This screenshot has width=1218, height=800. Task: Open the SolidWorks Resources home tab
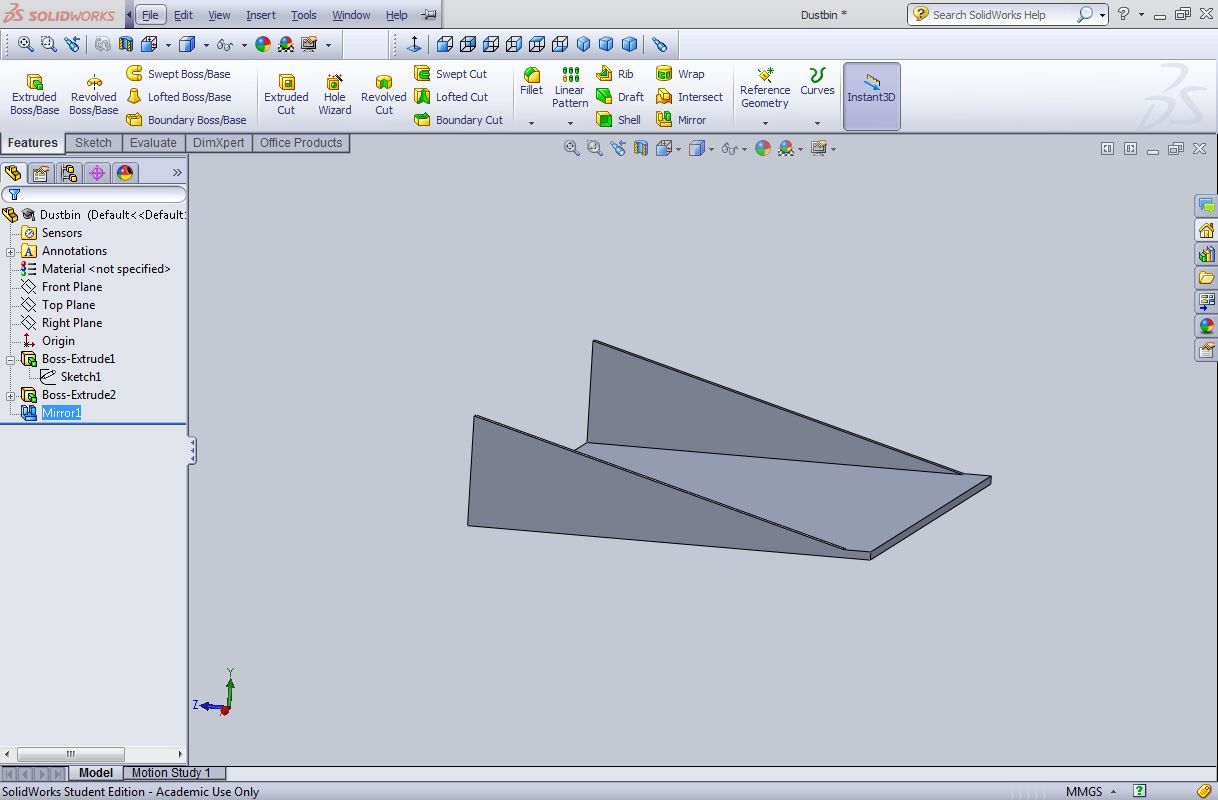click(x=1206, y=230)
